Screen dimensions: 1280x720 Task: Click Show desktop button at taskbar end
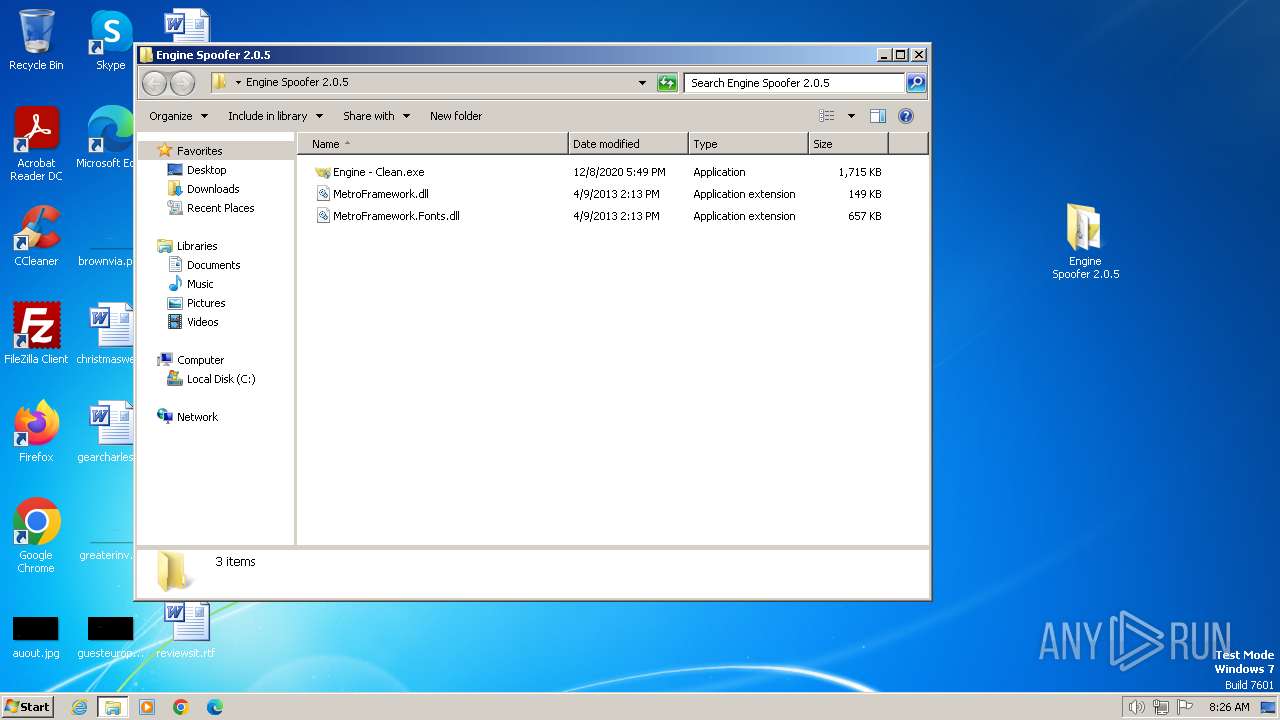click(x=1269, y=707)
